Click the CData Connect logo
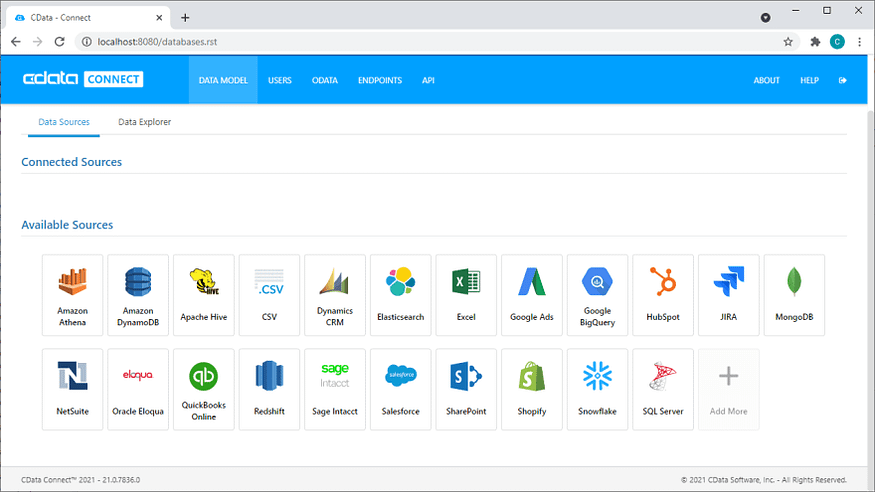The width and height of the screenshot is (875, 492). tap(83, 79)
